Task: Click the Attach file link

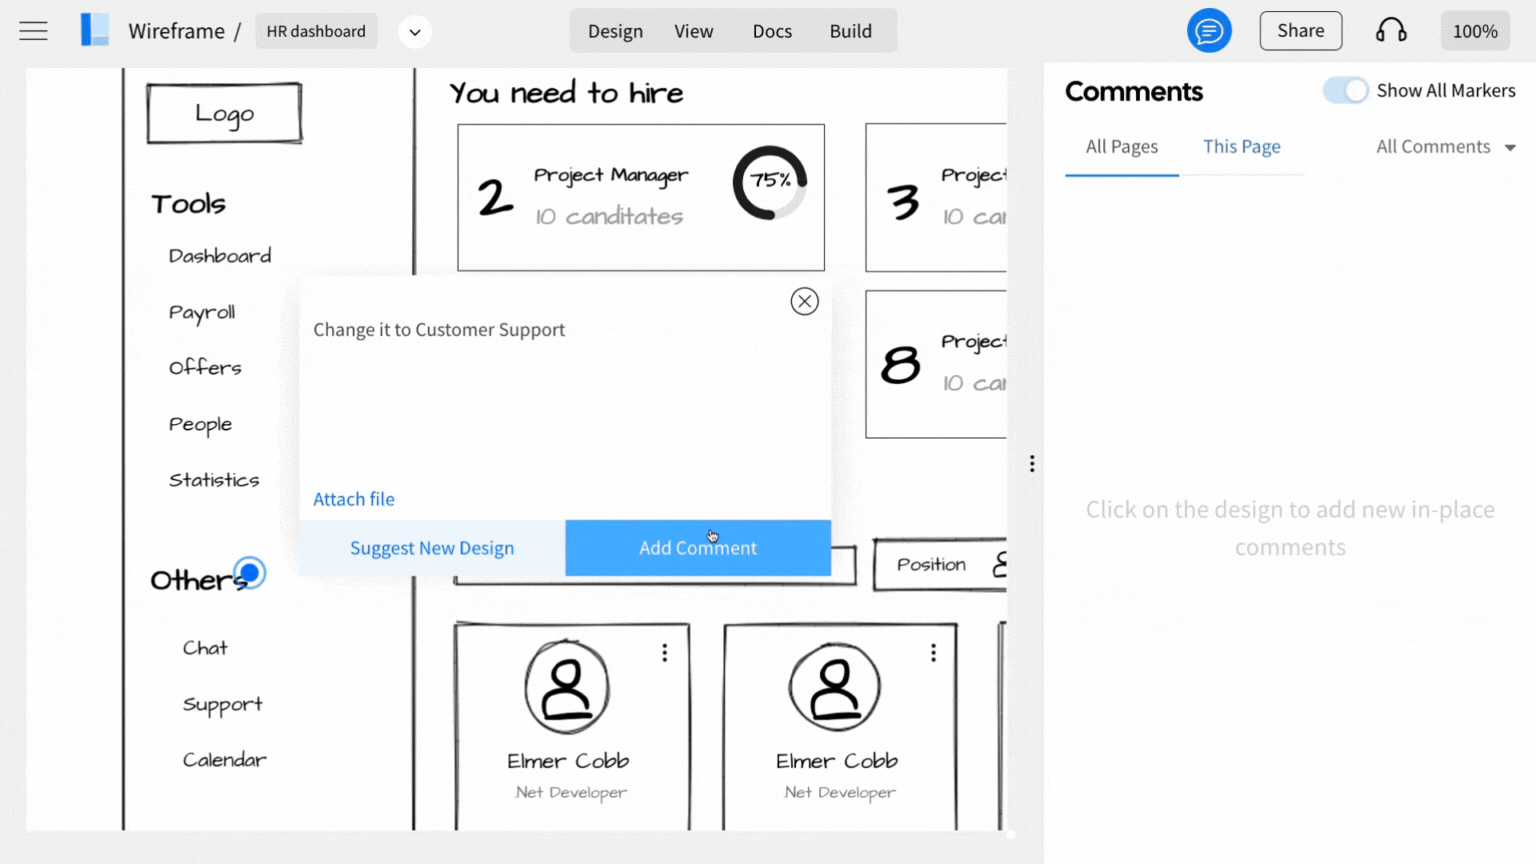Action: (353, 499)
